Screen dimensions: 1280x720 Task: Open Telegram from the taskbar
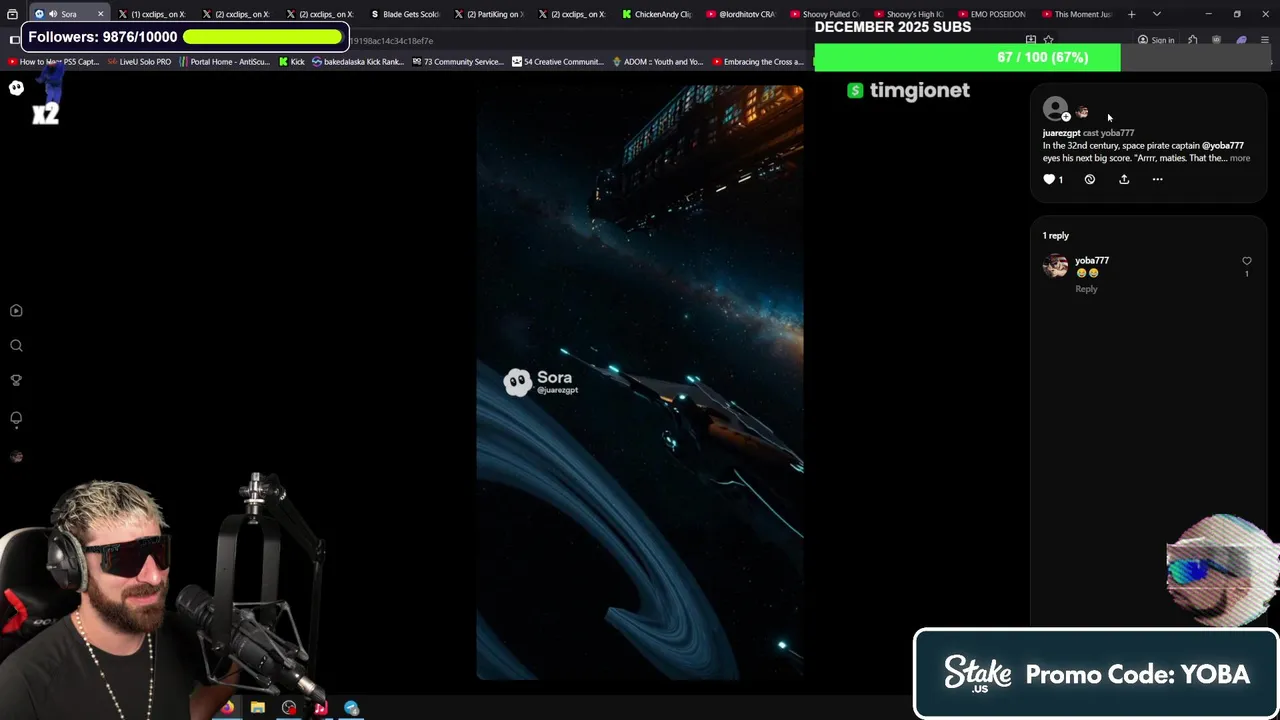[x=351, y=708]
